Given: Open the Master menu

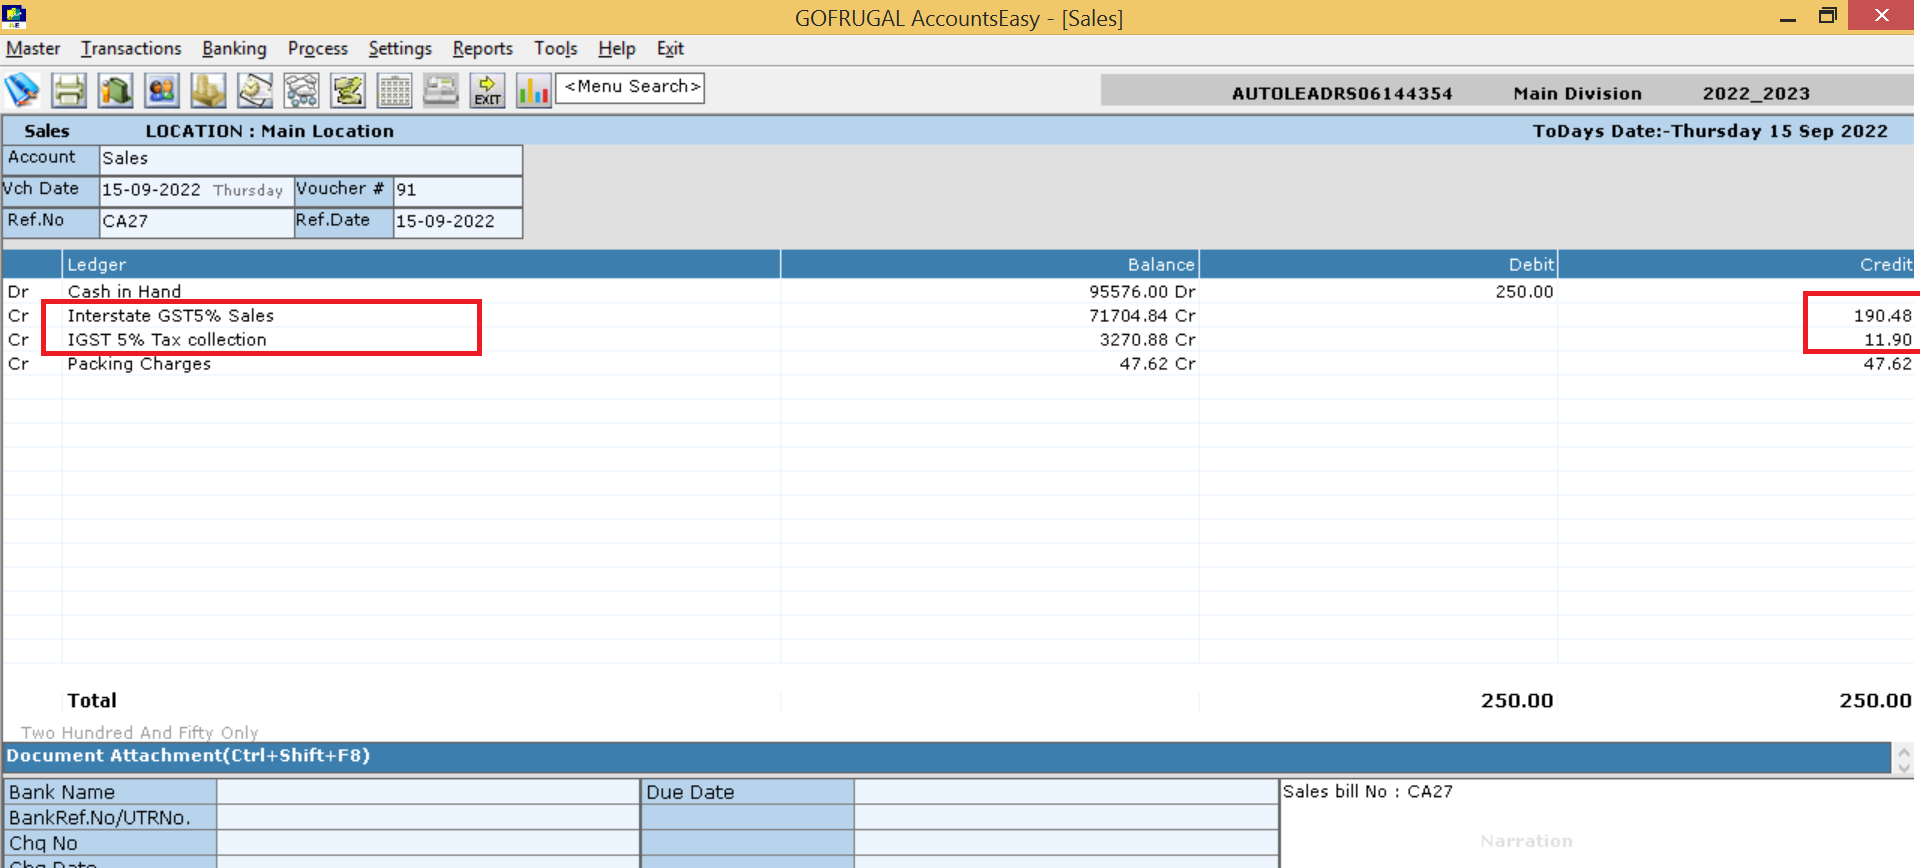Looking at the screenshot, I should [x=33, y=48].
